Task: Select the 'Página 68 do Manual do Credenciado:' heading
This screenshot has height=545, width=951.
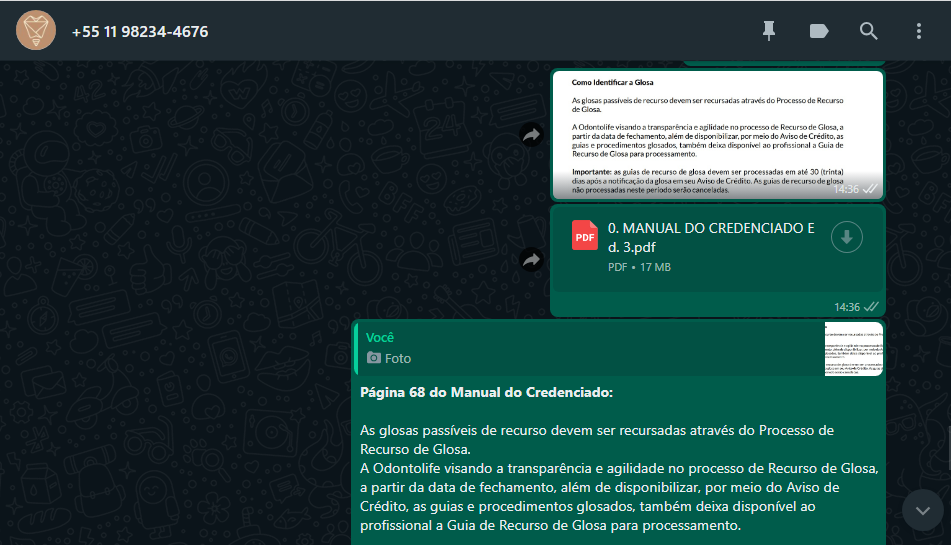Action: click(486, 392)
